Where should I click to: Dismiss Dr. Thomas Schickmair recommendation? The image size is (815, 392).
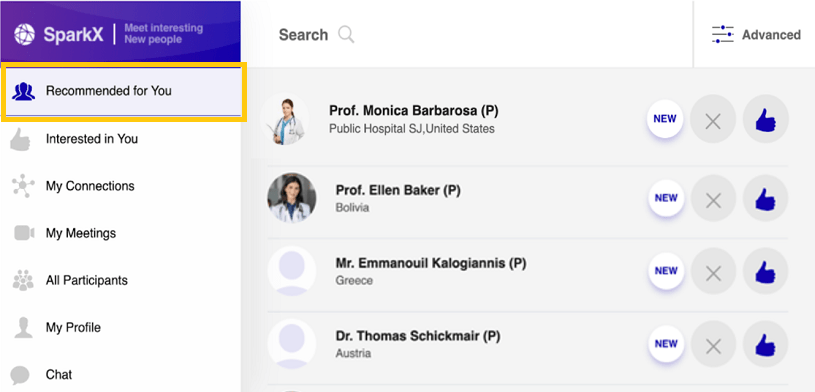pyautogui.click(x=713, y=344)
